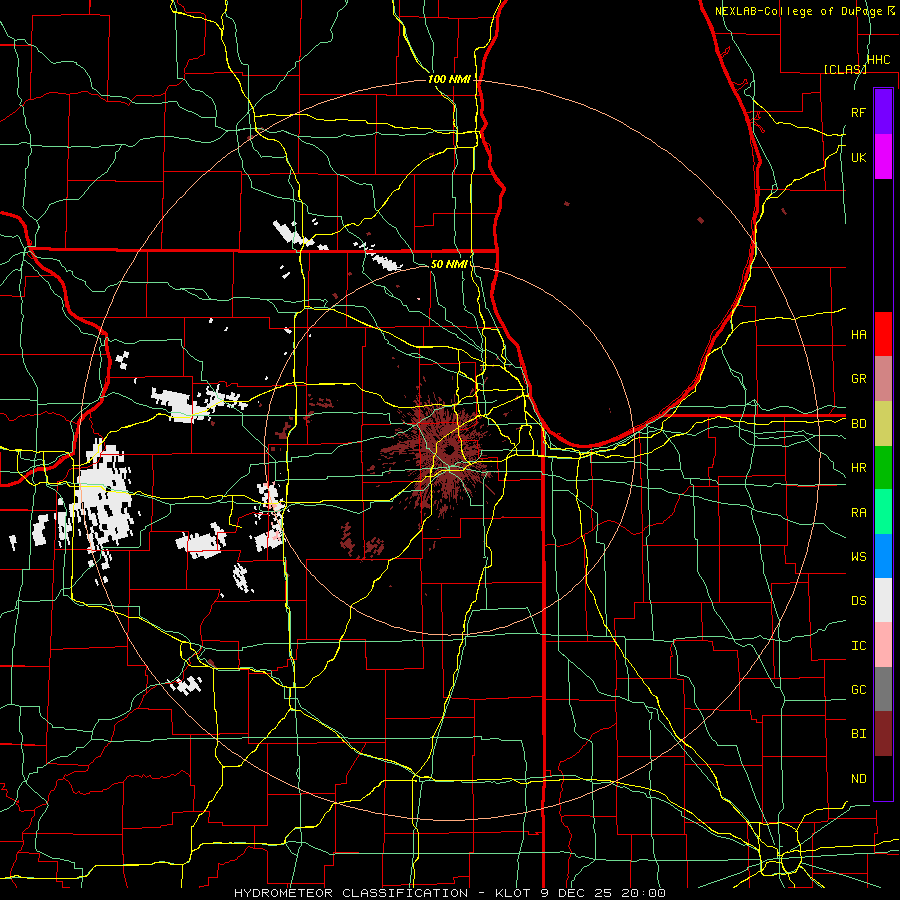Click the RA legend label

(859, 512)
